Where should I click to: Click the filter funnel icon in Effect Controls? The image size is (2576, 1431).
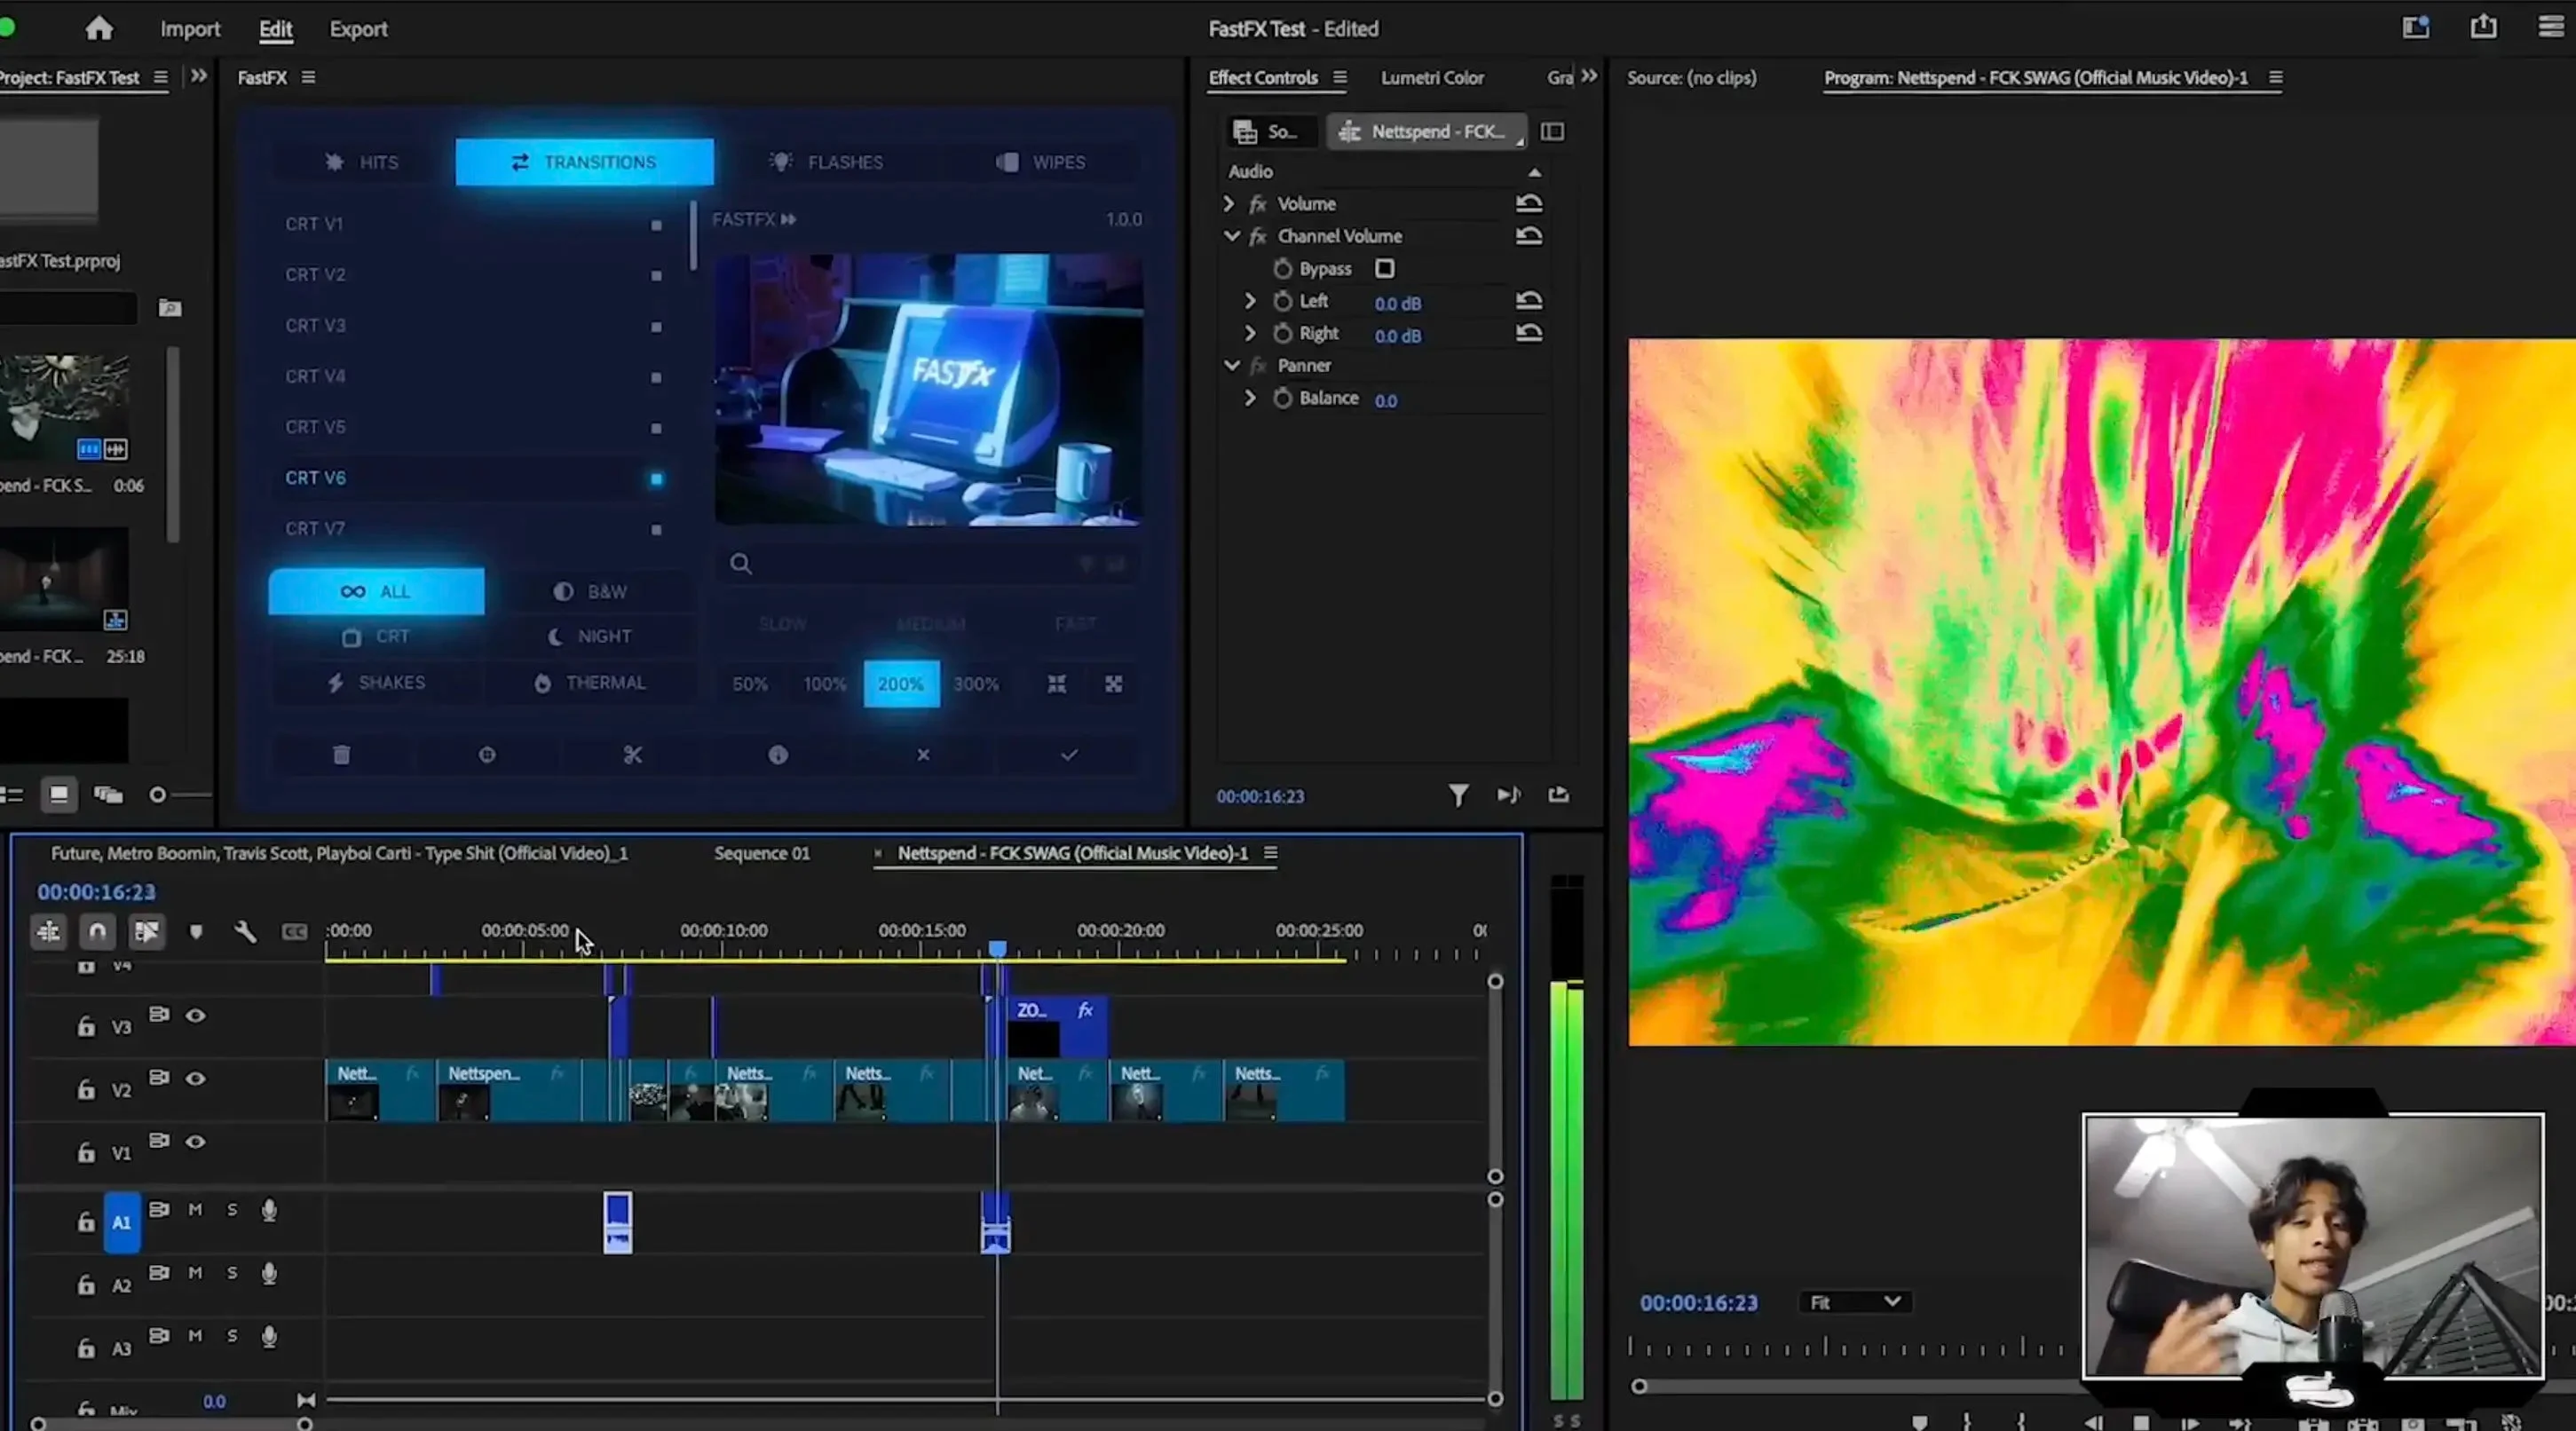point(1459,796)
